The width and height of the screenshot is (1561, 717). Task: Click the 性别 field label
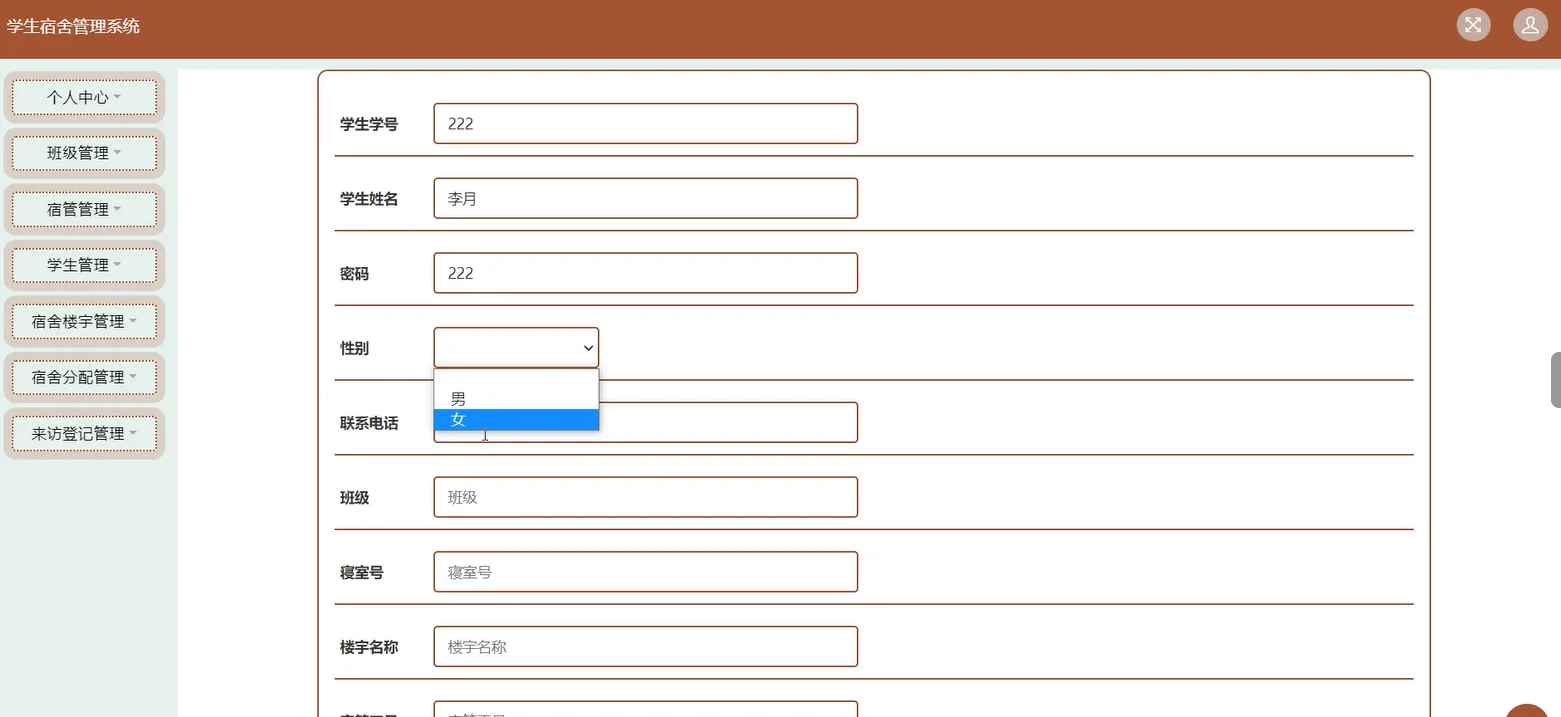click(x=354, y=348)
